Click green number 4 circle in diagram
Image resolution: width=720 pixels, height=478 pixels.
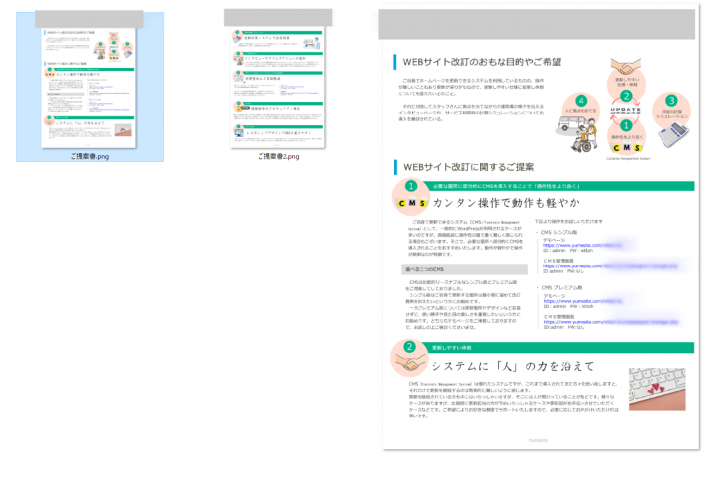[x=581, y=101]
